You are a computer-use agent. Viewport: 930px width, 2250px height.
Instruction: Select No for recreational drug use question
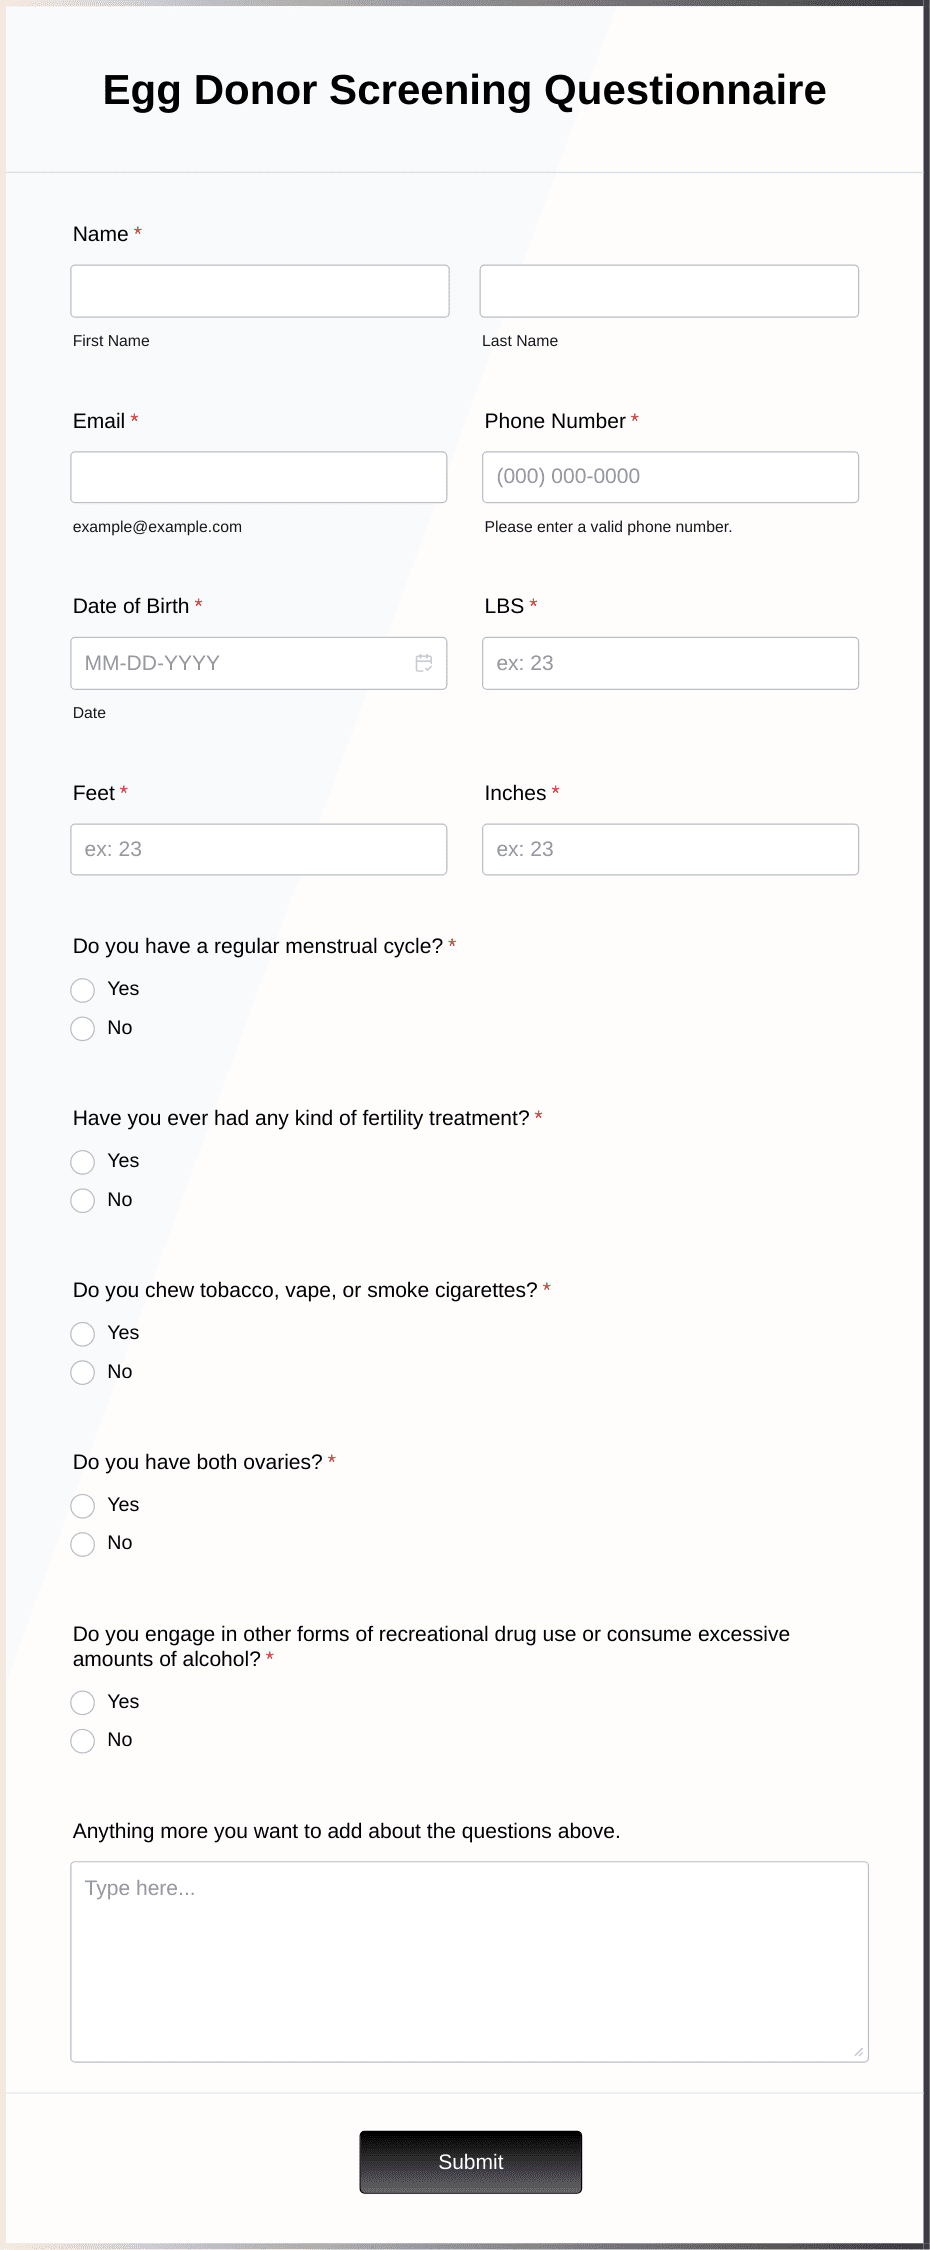pos(83,1740)
